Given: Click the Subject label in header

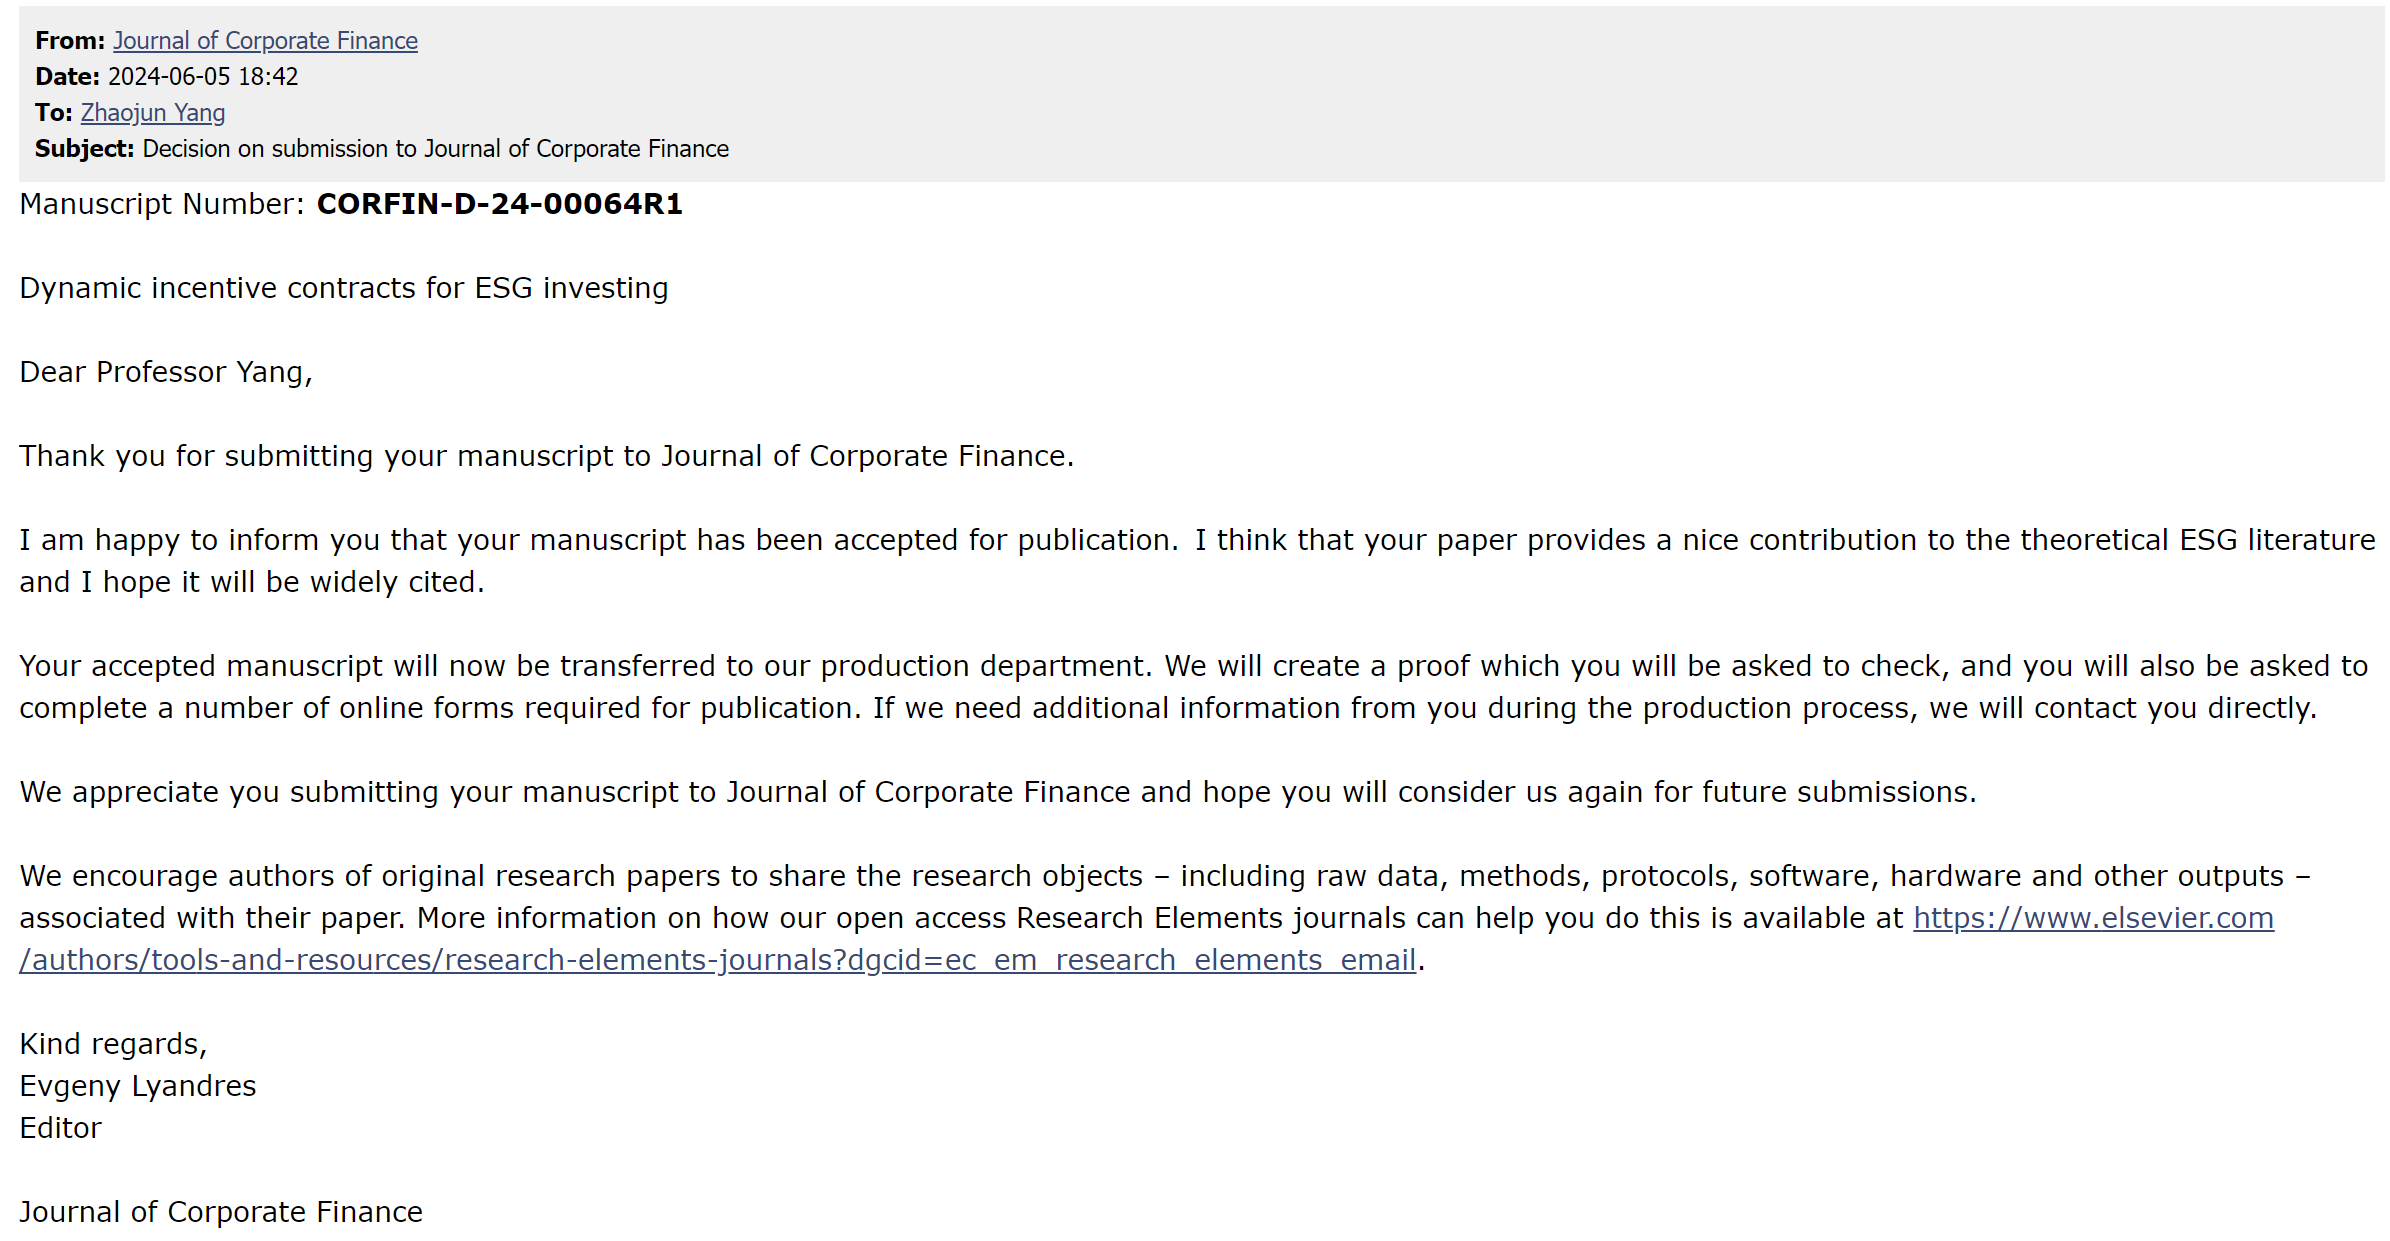Looking at the screenshot, I should (85, 149).
